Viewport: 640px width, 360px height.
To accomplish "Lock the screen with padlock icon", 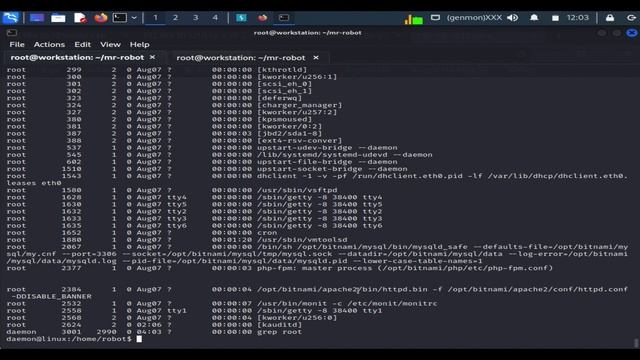I will click(610, 18).
